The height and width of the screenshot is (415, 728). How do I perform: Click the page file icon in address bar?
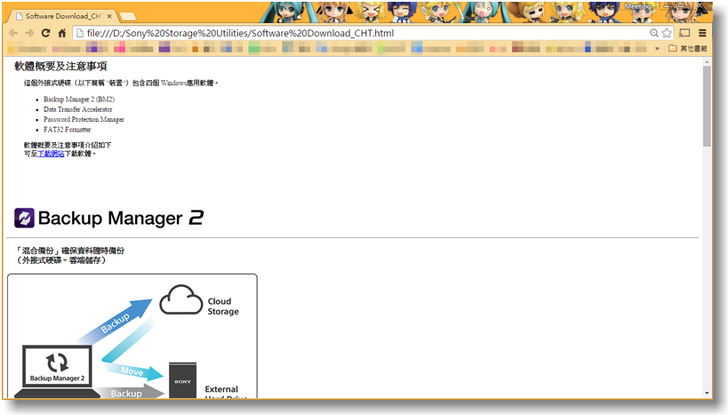coord(80,33)
